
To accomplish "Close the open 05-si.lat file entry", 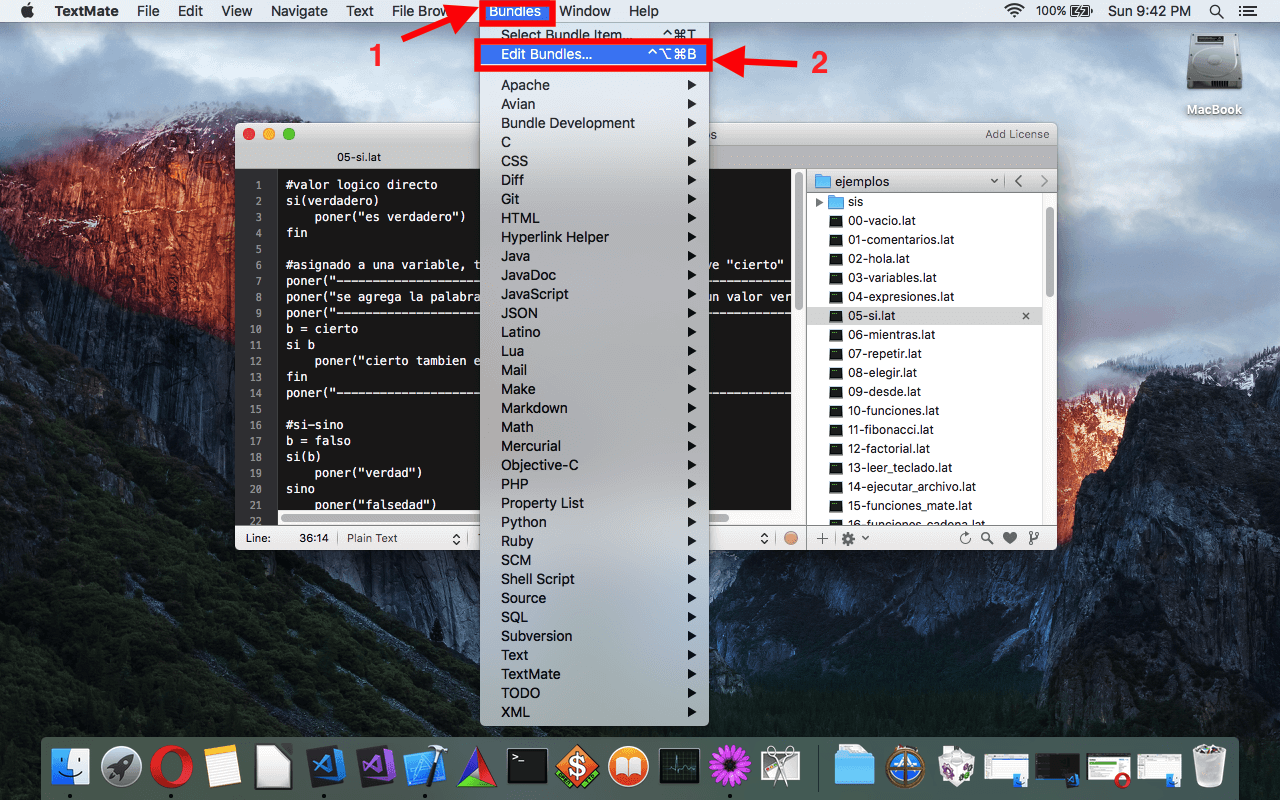I will 1025,316.
